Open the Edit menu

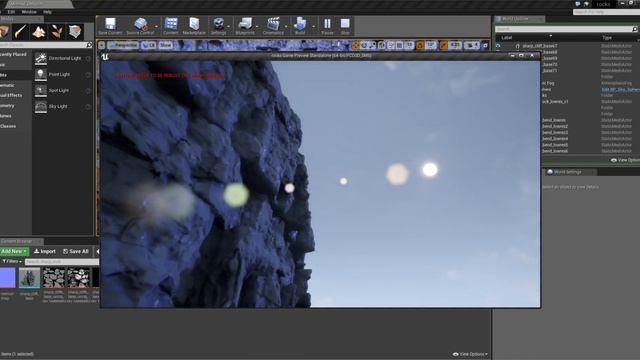click(11, 12)
